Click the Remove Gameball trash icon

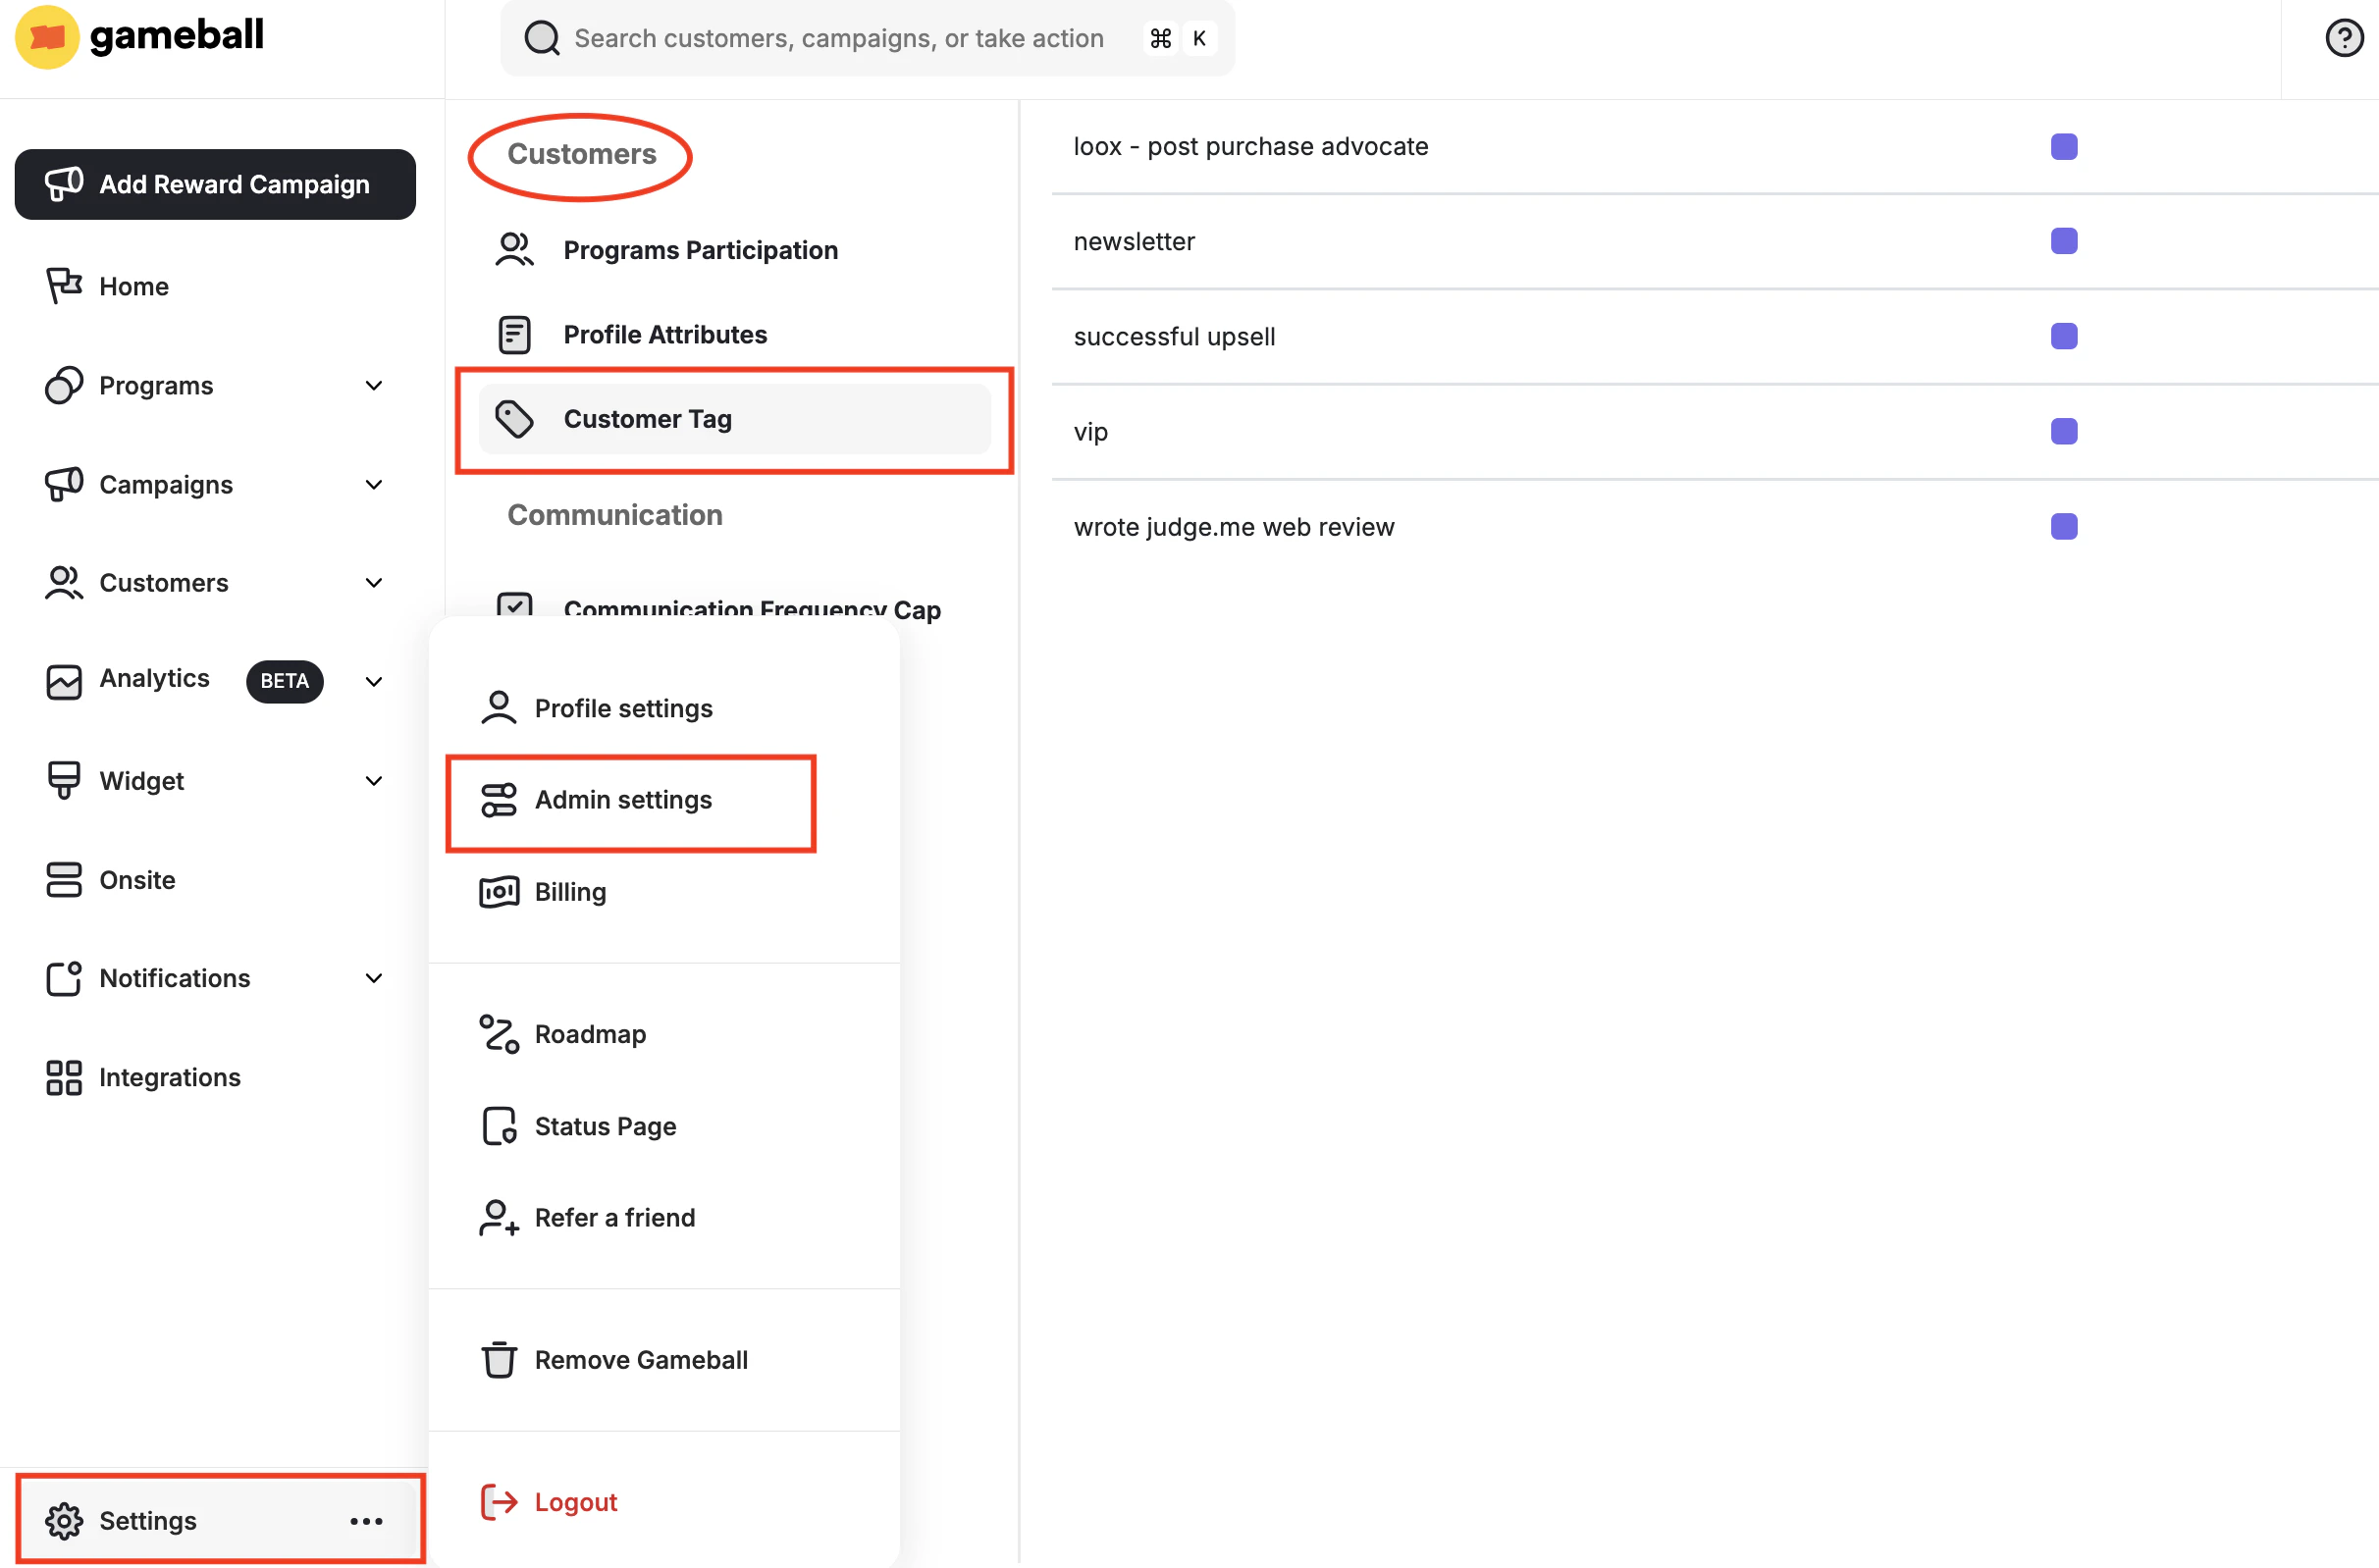499,1360
